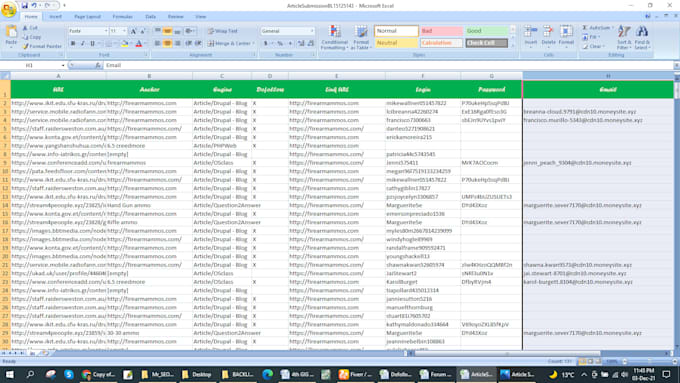This screenshot has height=383, width=680.
Task: Switch to the View ribbon tab
Action: [200, 16]
